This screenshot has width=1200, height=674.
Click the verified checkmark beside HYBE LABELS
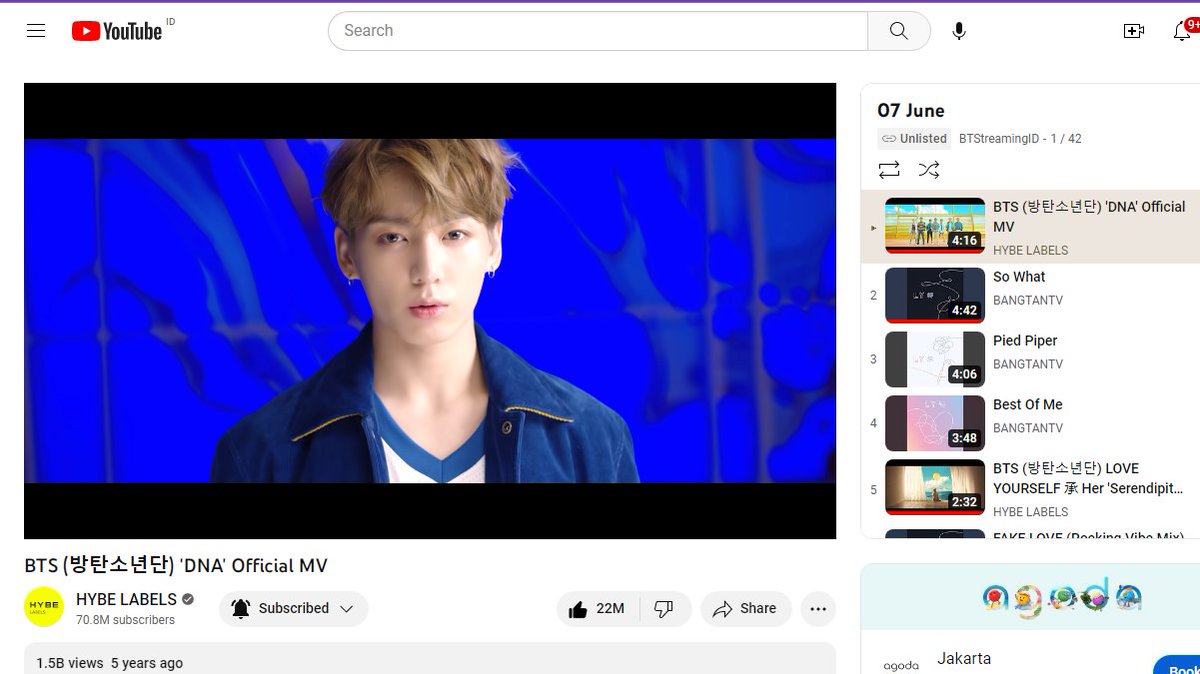[188, 600]
